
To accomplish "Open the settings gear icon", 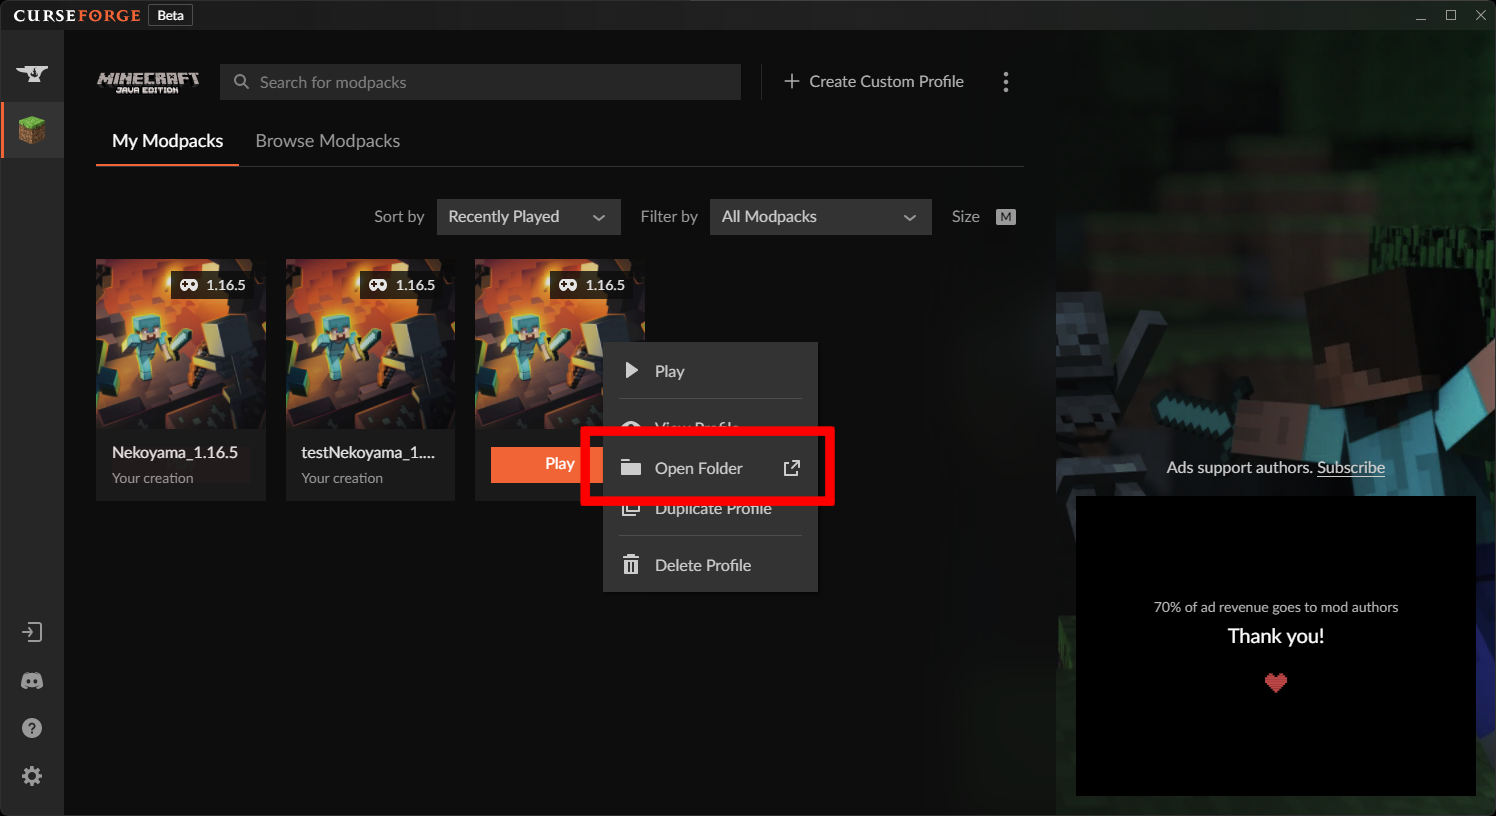I will [x=32, y=776].
